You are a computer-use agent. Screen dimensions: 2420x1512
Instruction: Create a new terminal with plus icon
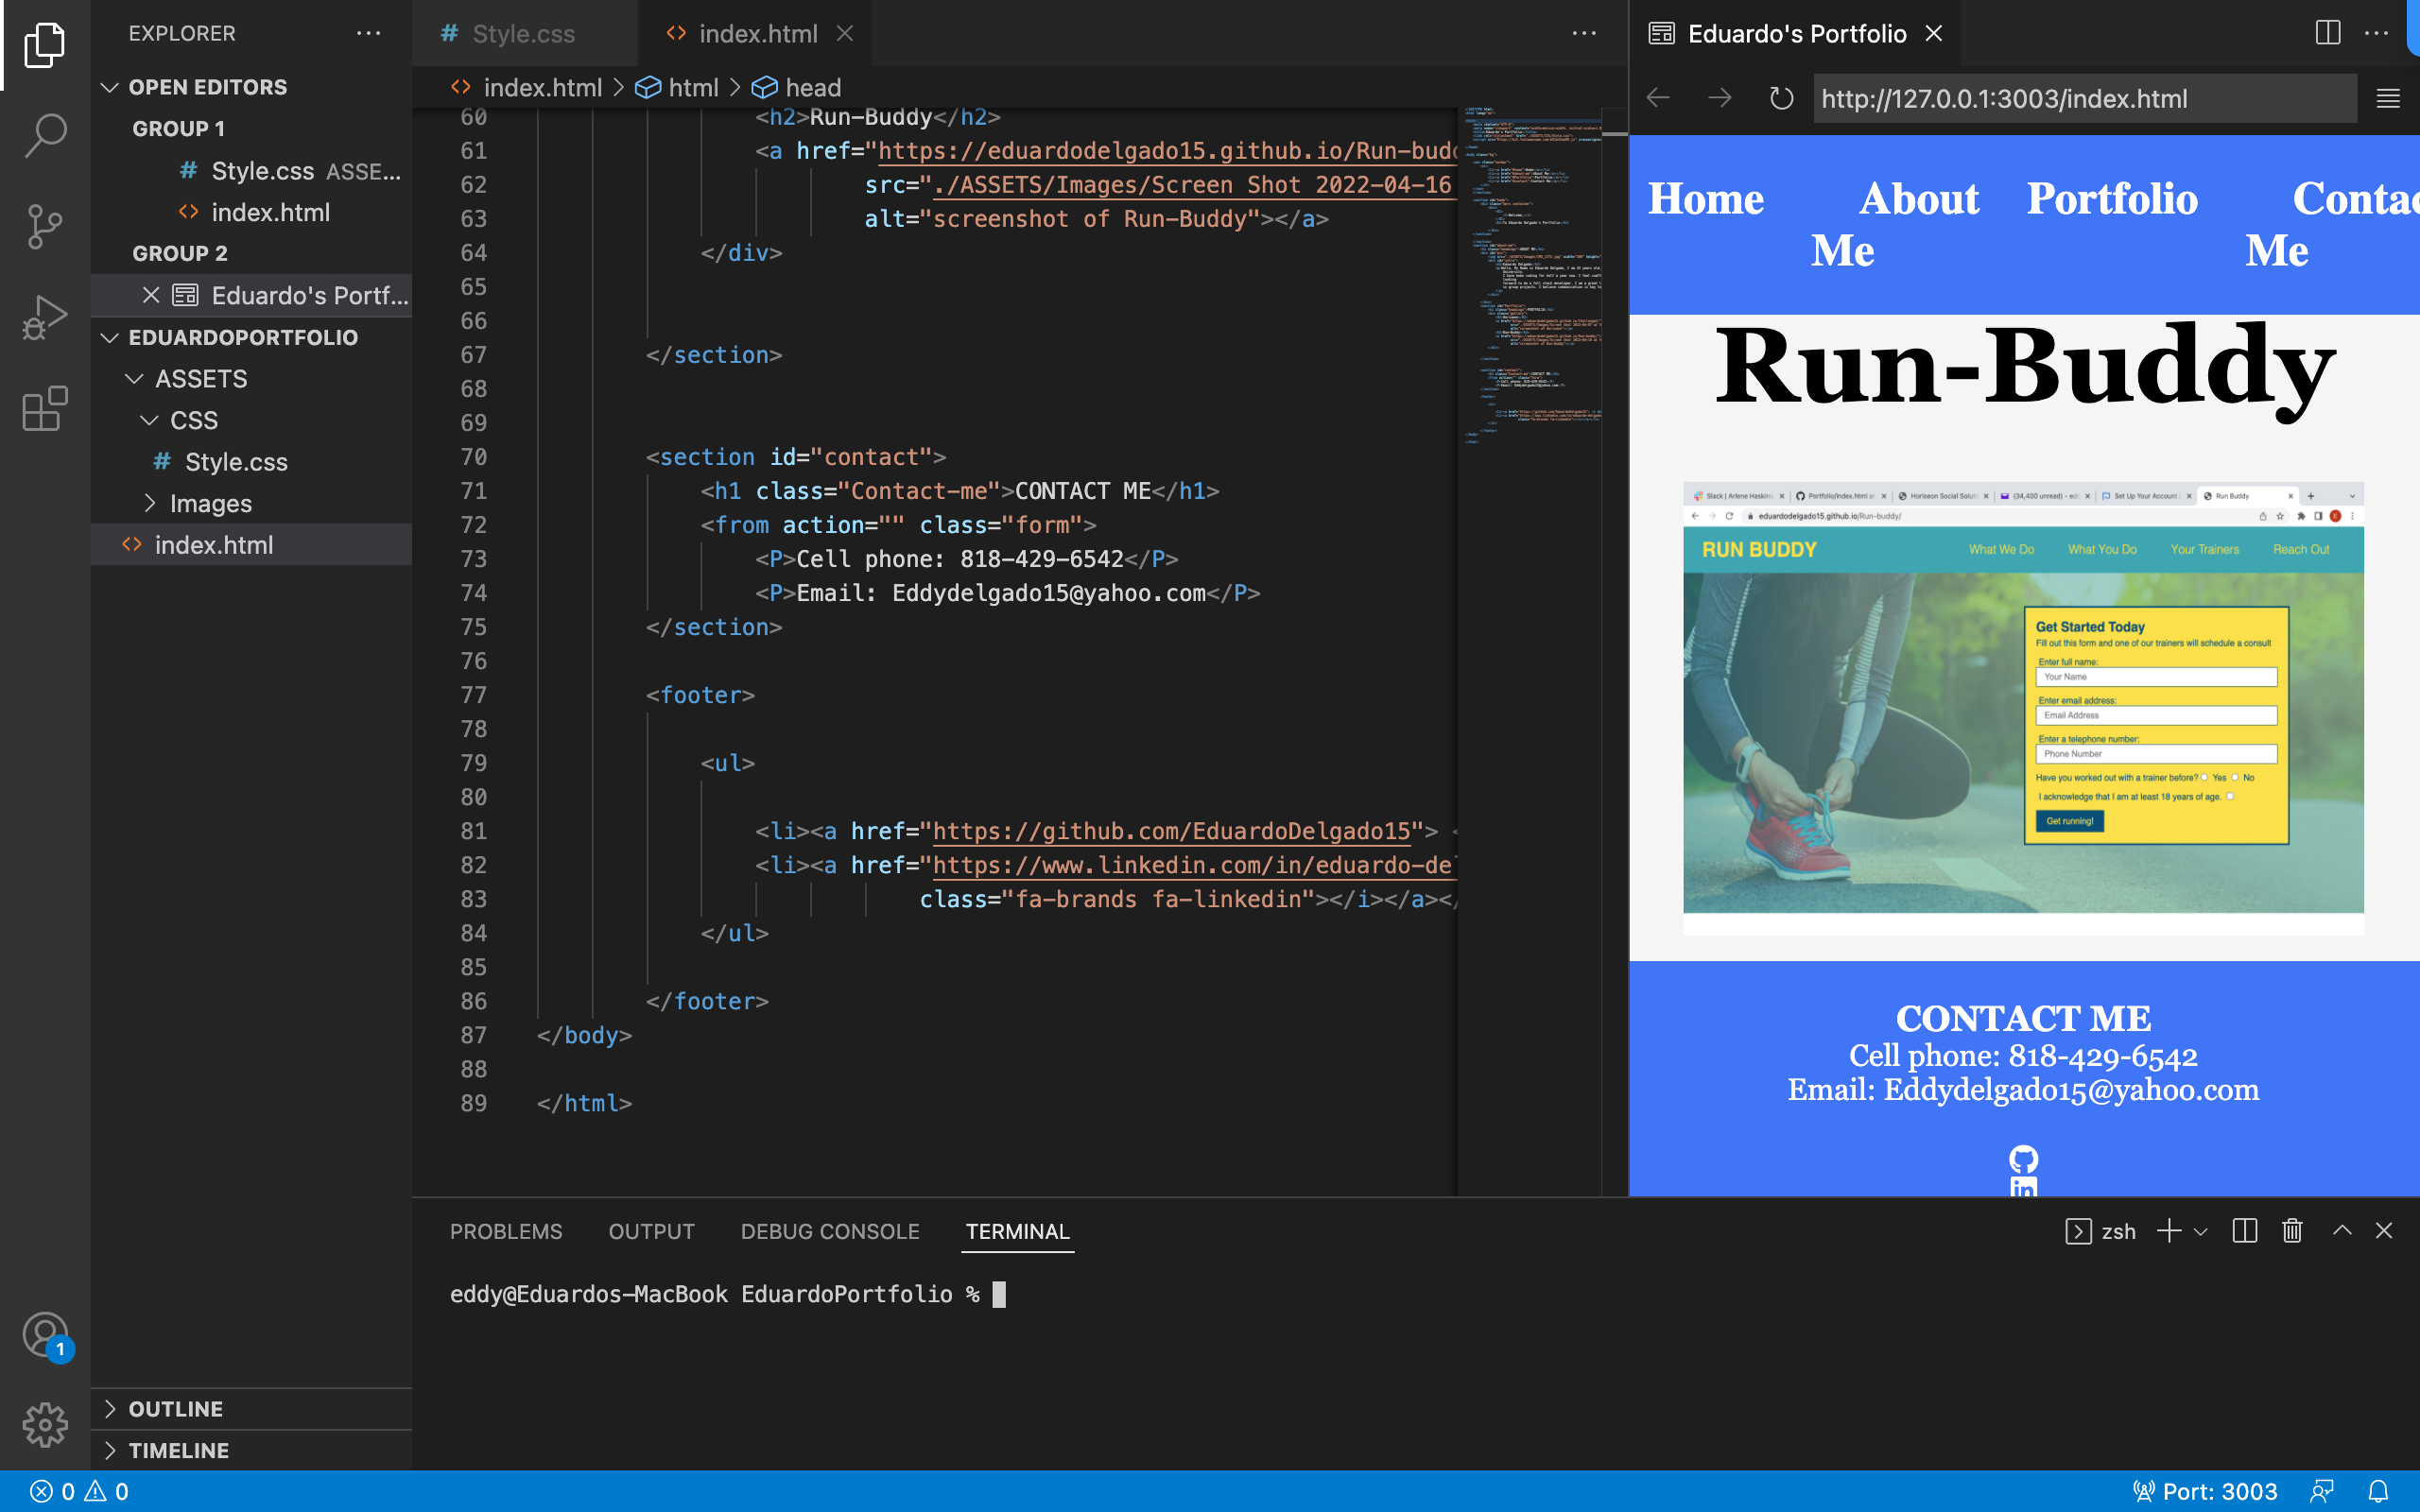[2169, 1231]
